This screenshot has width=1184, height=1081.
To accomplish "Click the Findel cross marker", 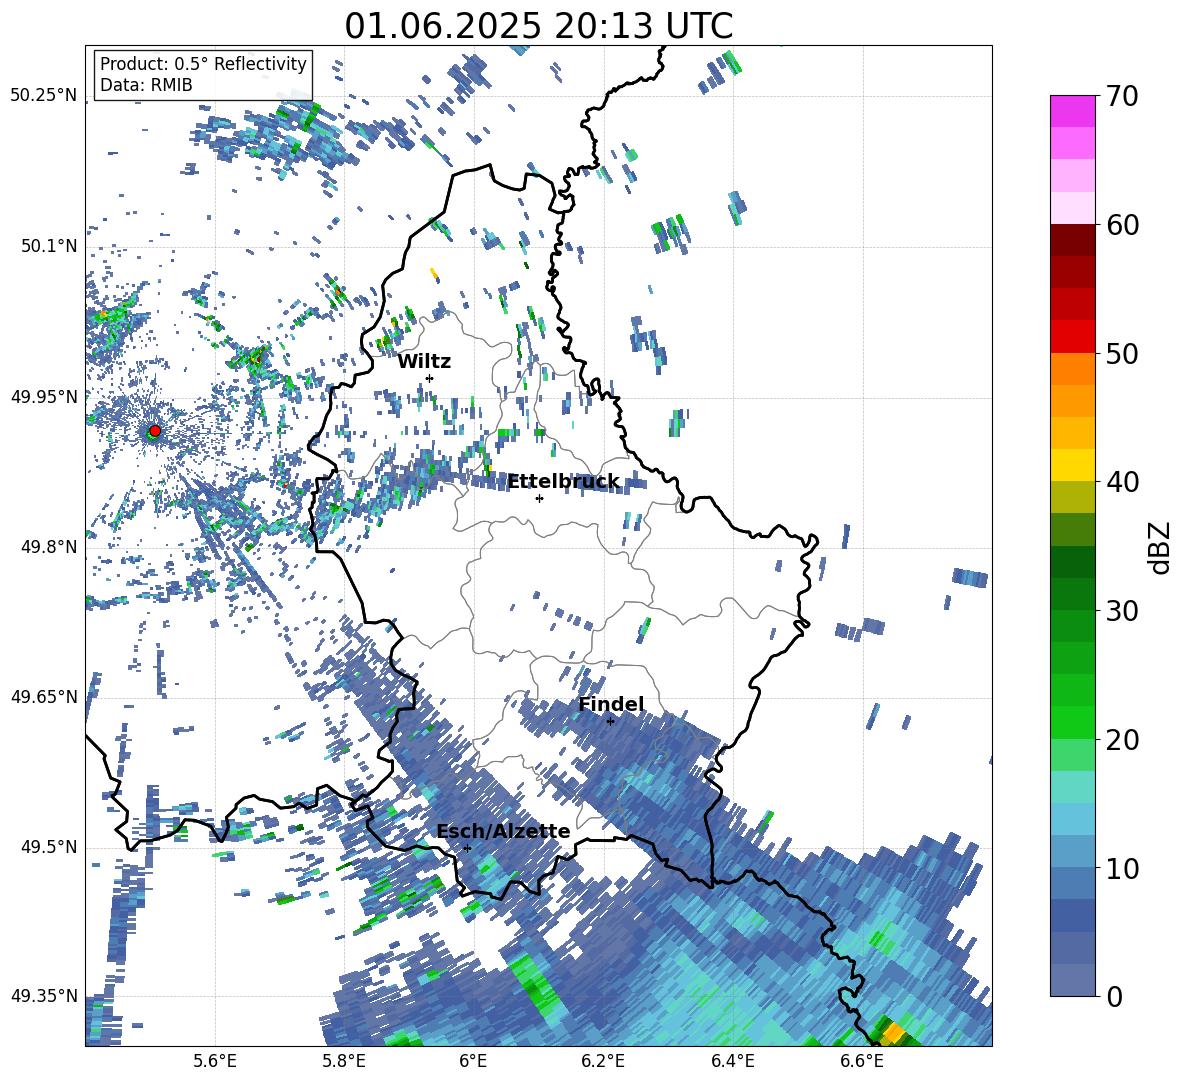I will tap(610, 722).
